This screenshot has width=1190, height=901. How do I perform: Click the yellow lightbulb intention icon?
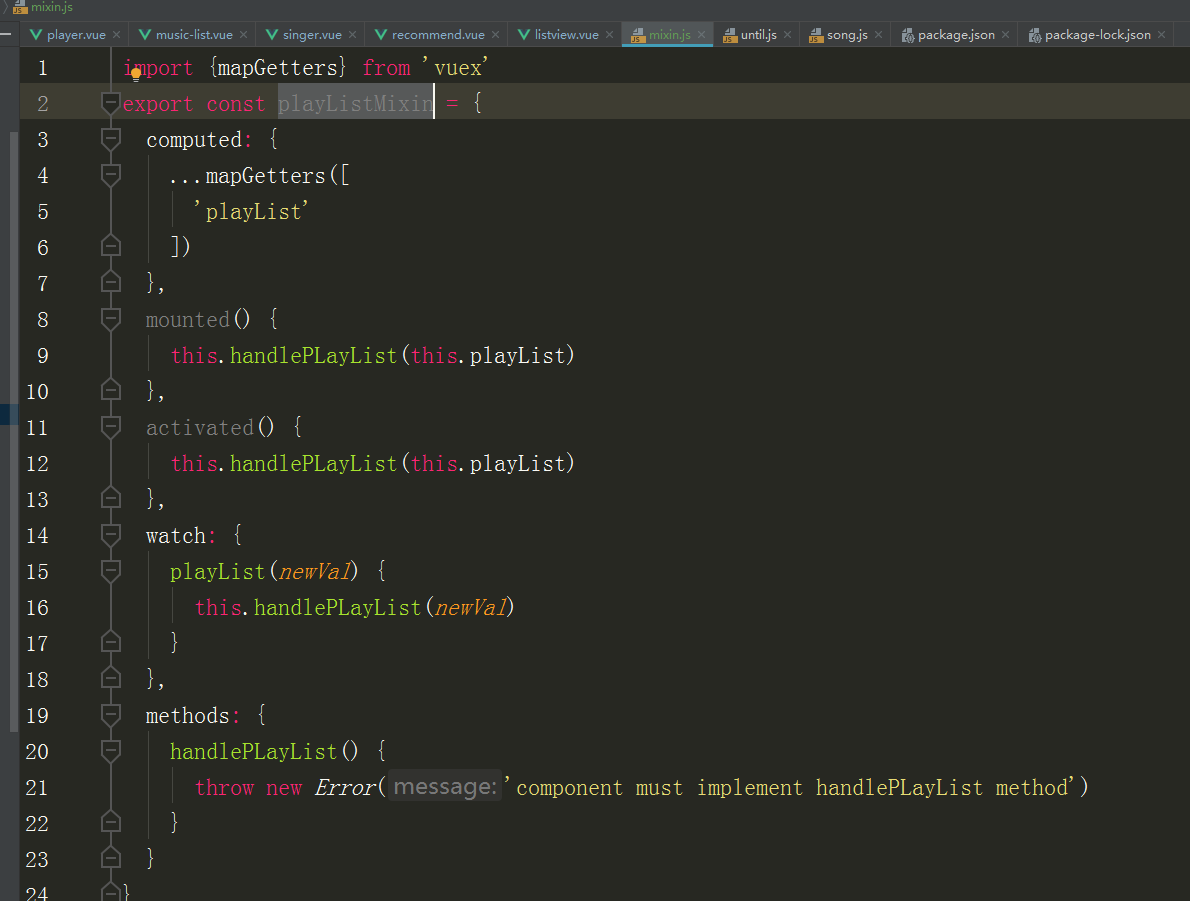pos(136,74)
